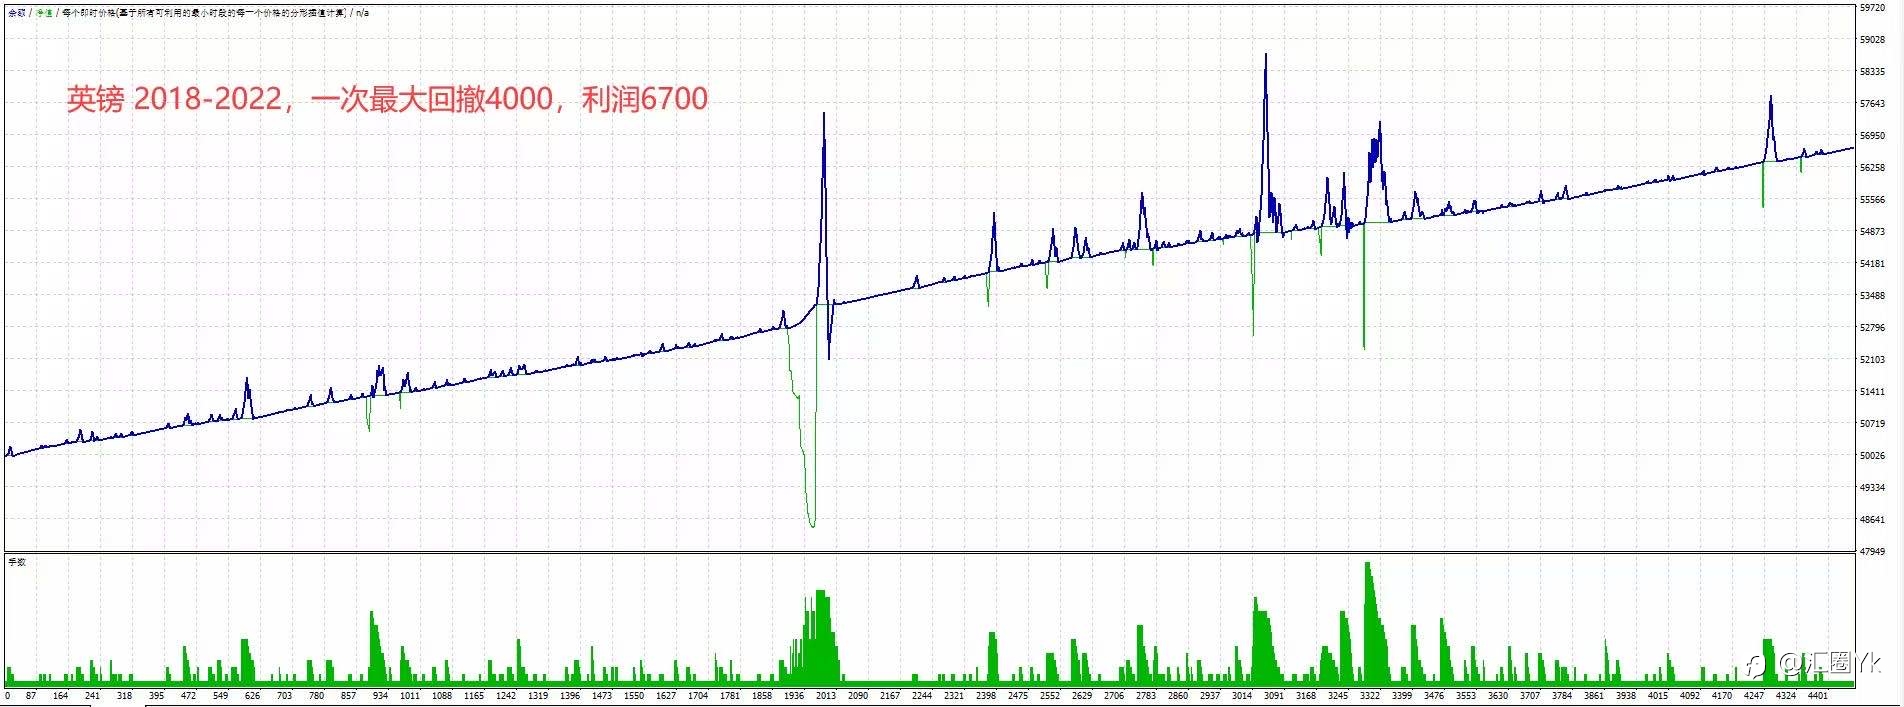Click the 472 tick on bottom axis

tap(188, 696)
